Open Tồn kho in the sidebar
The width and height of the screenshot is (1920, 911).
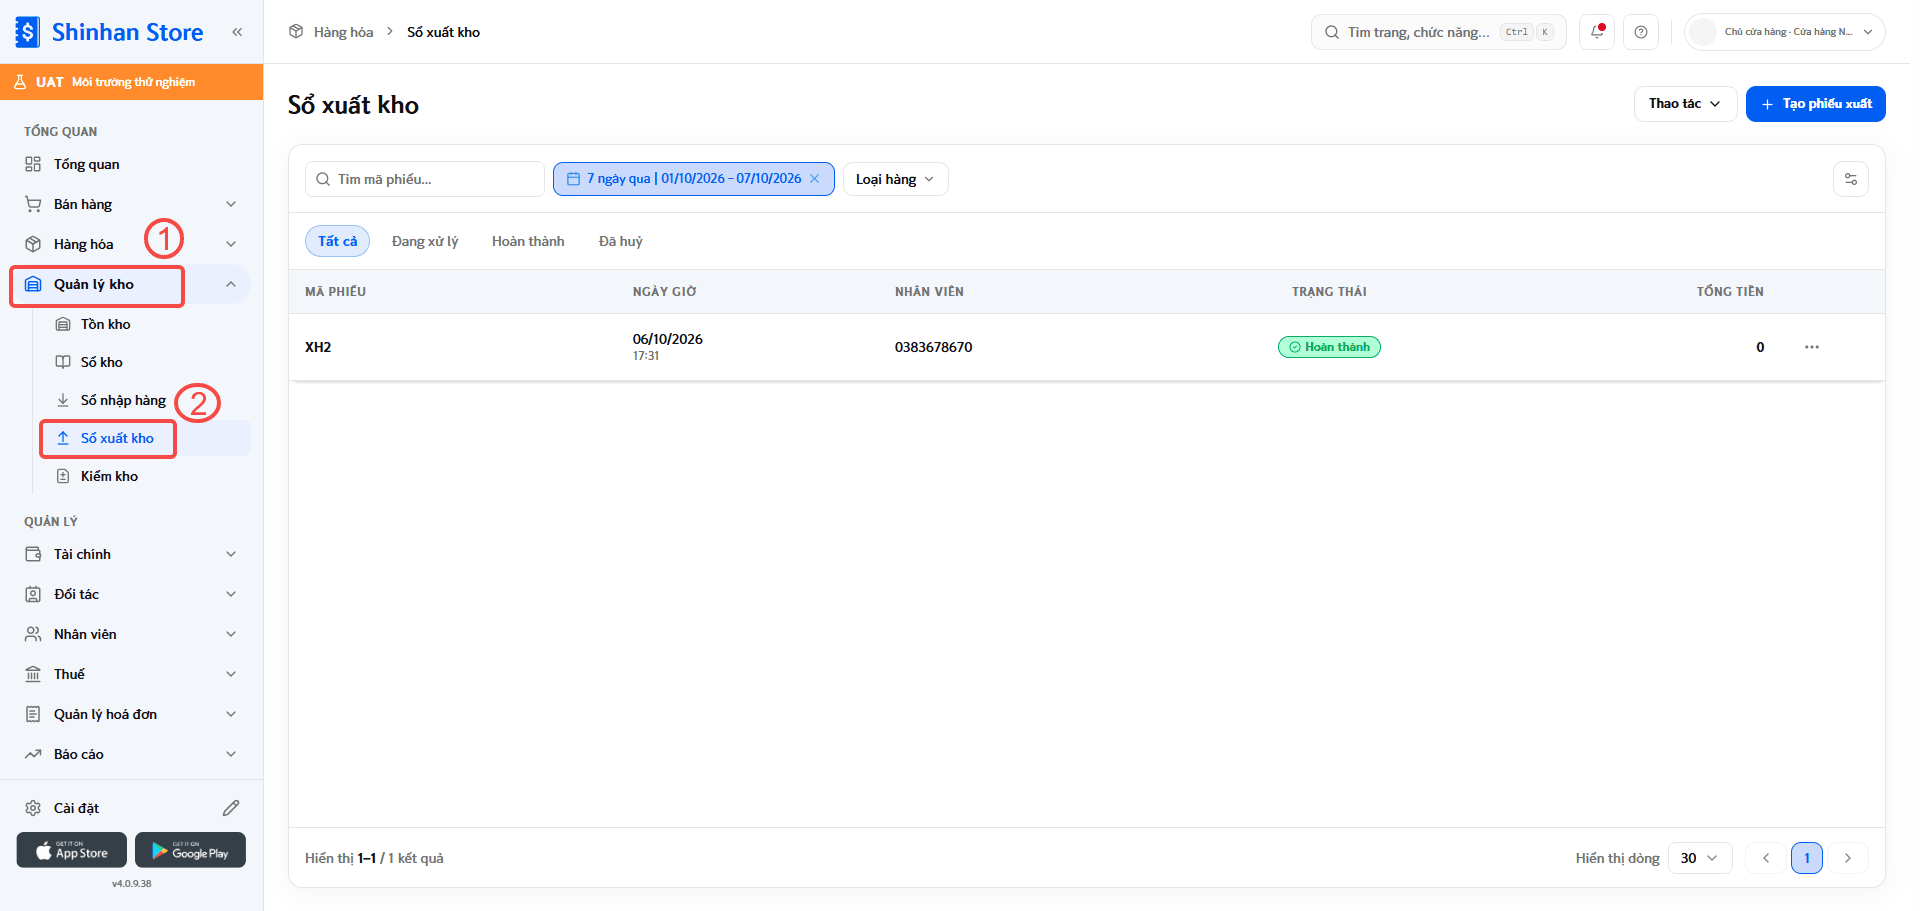(106, 324)
